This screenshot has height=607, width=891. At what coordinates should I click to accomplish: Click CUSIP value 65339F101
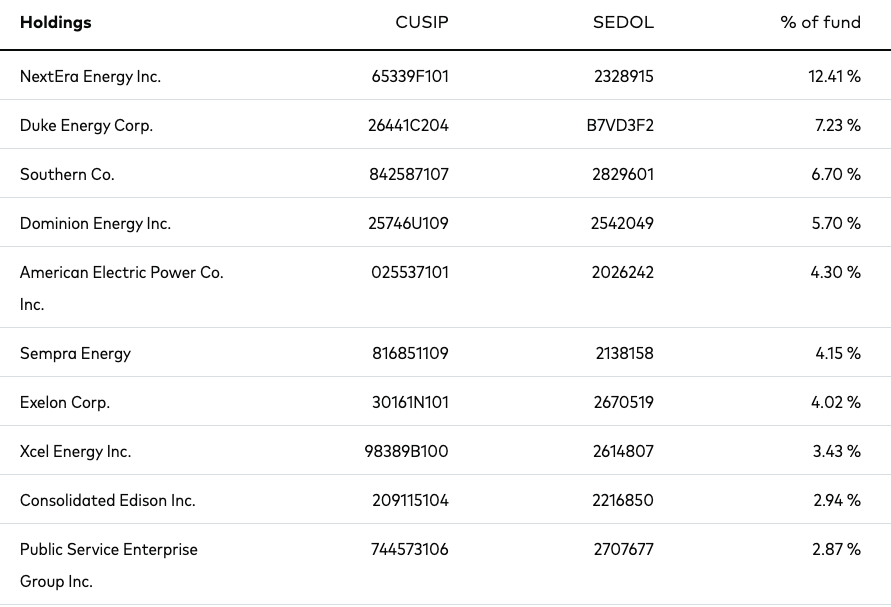pyautogui.click(x=410, y=76)
